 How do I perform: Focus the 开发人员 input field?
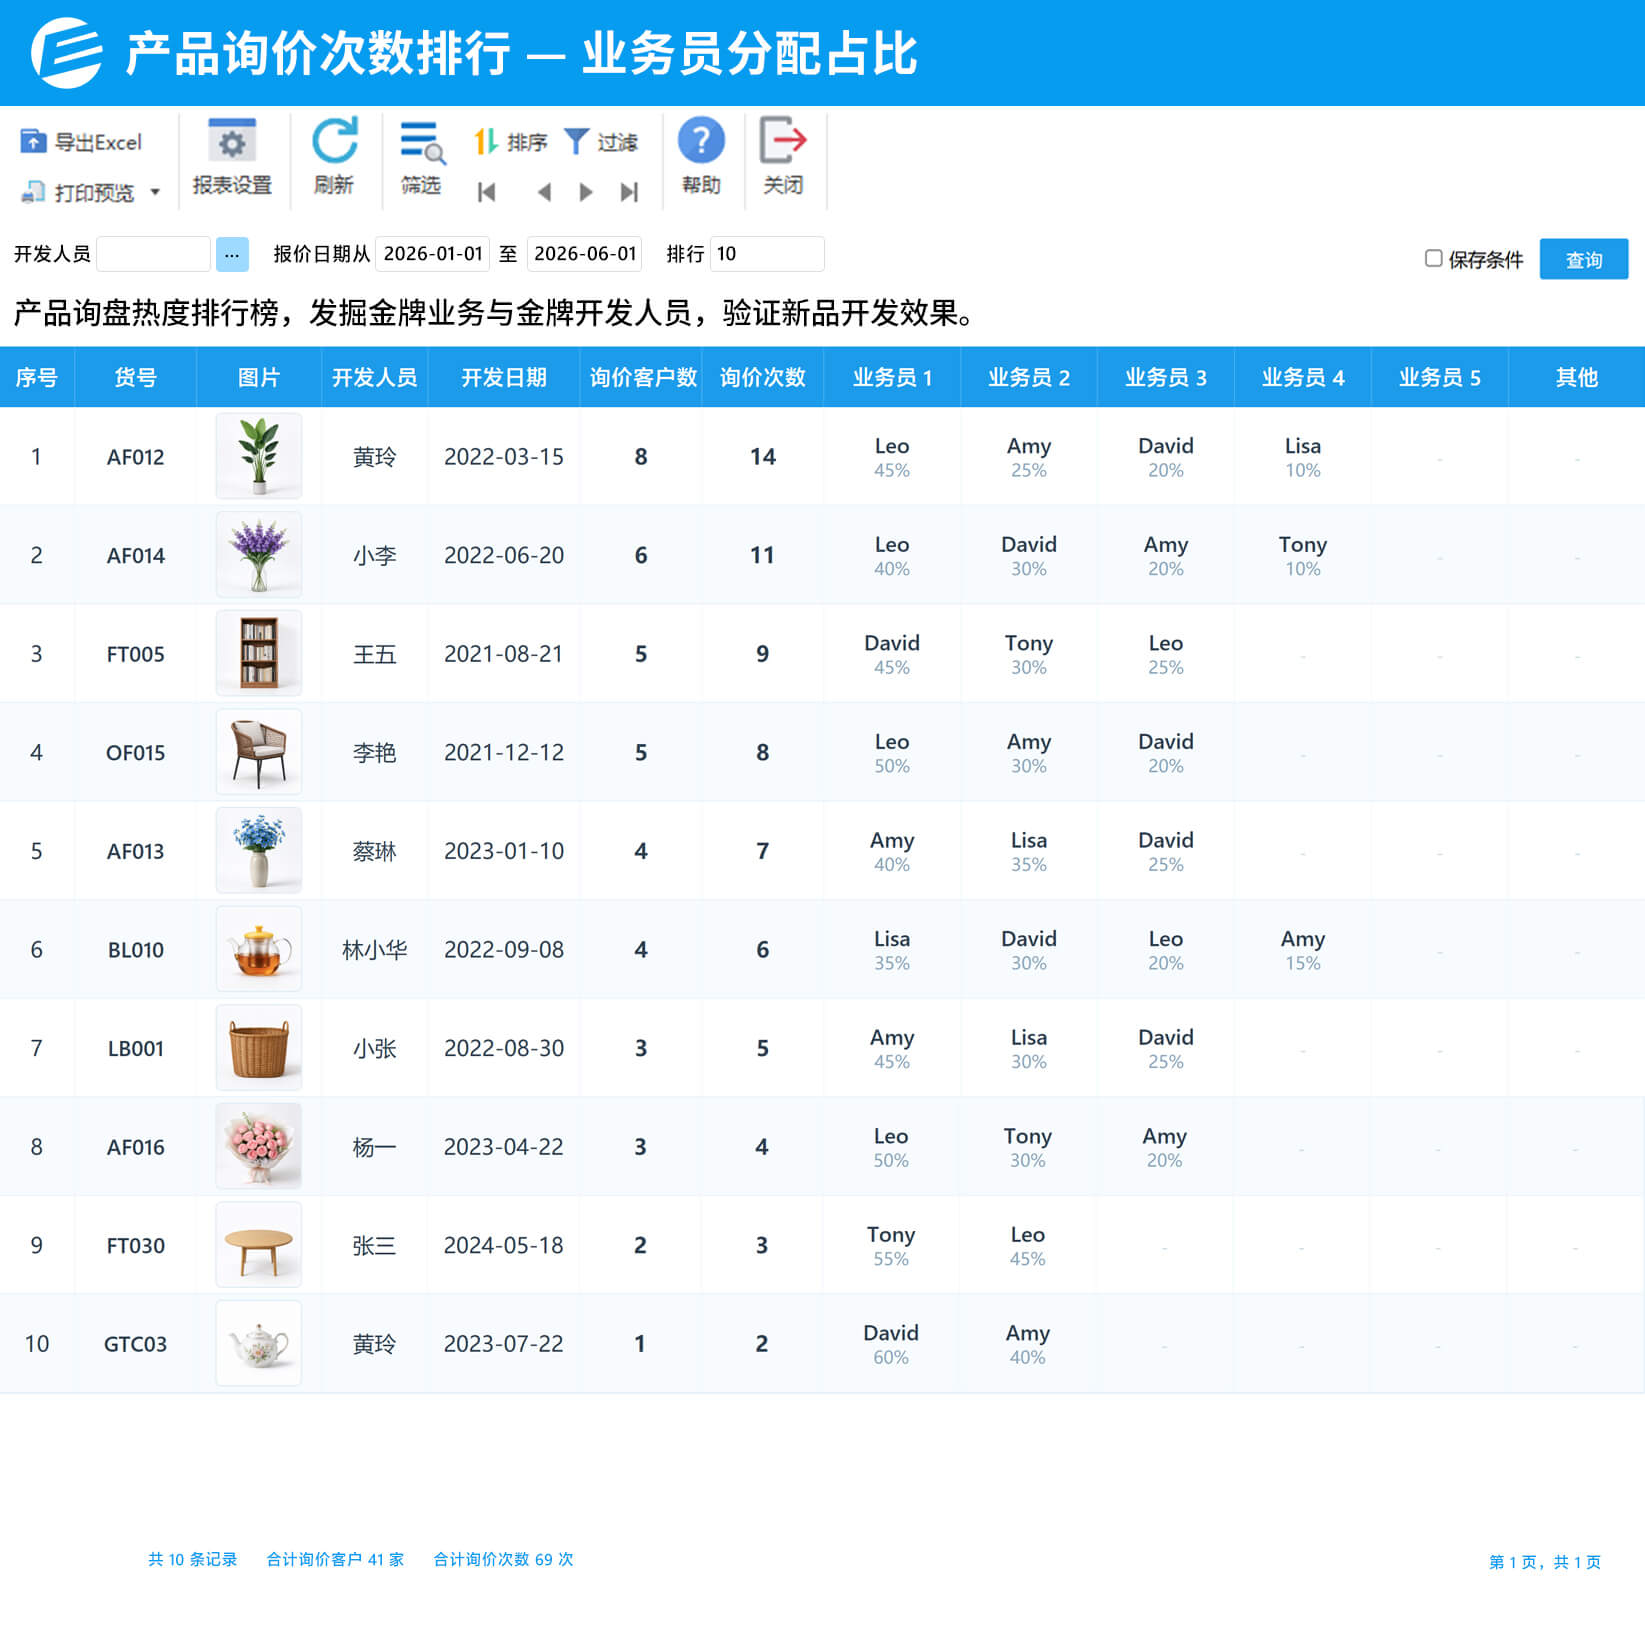click(153, 254)
